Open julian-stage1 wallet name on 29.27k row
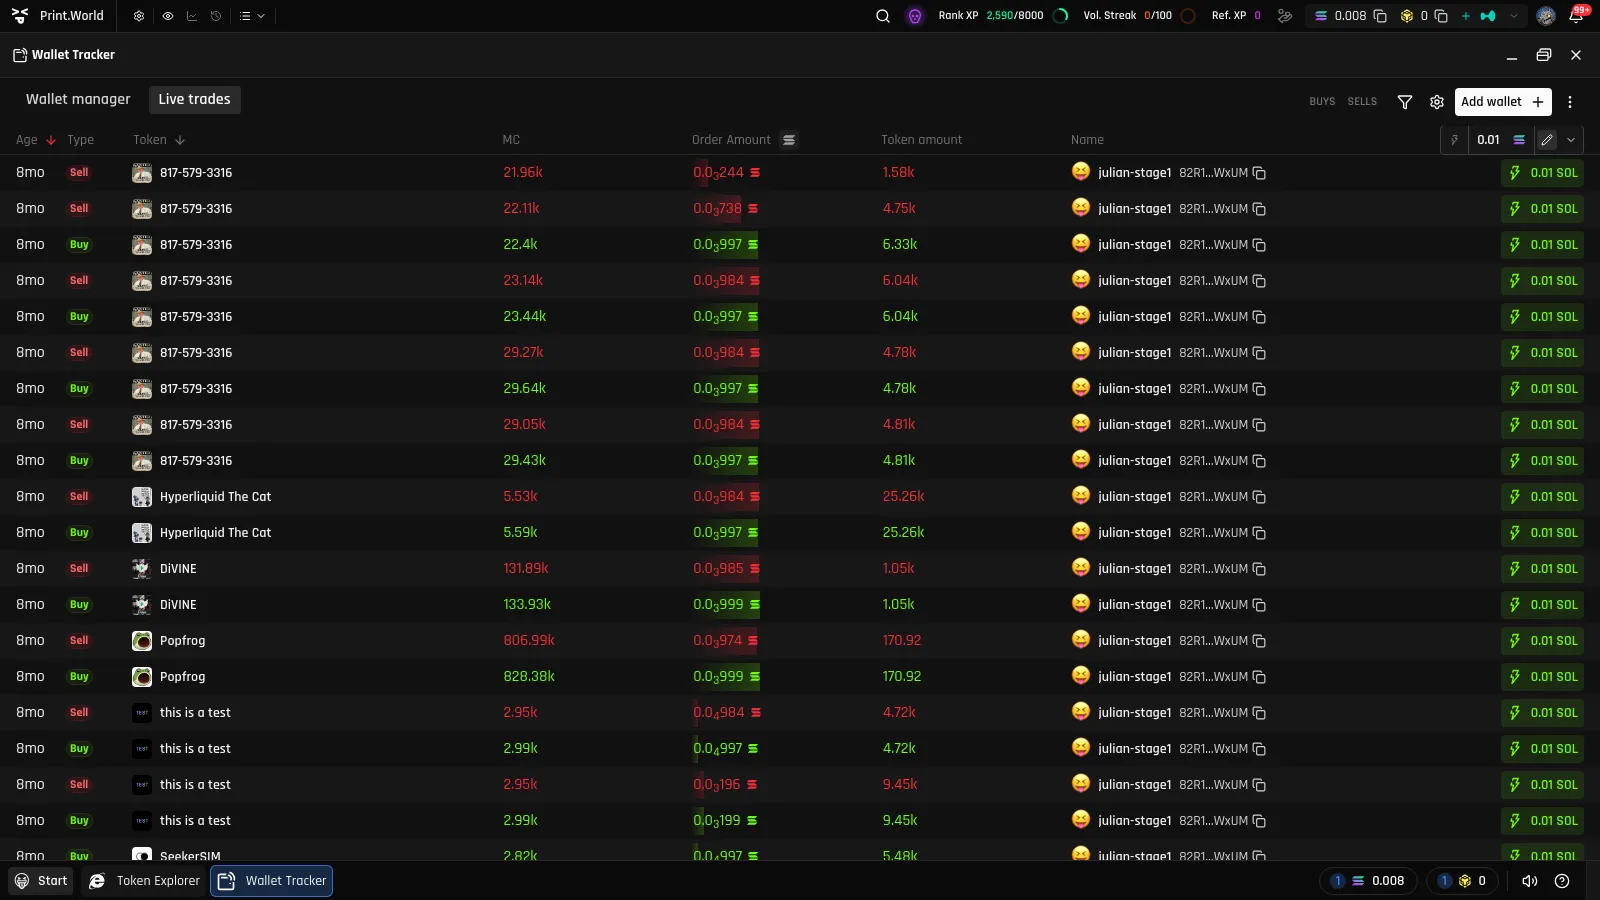The image size is (1600, 900). tap(1134, 353)
